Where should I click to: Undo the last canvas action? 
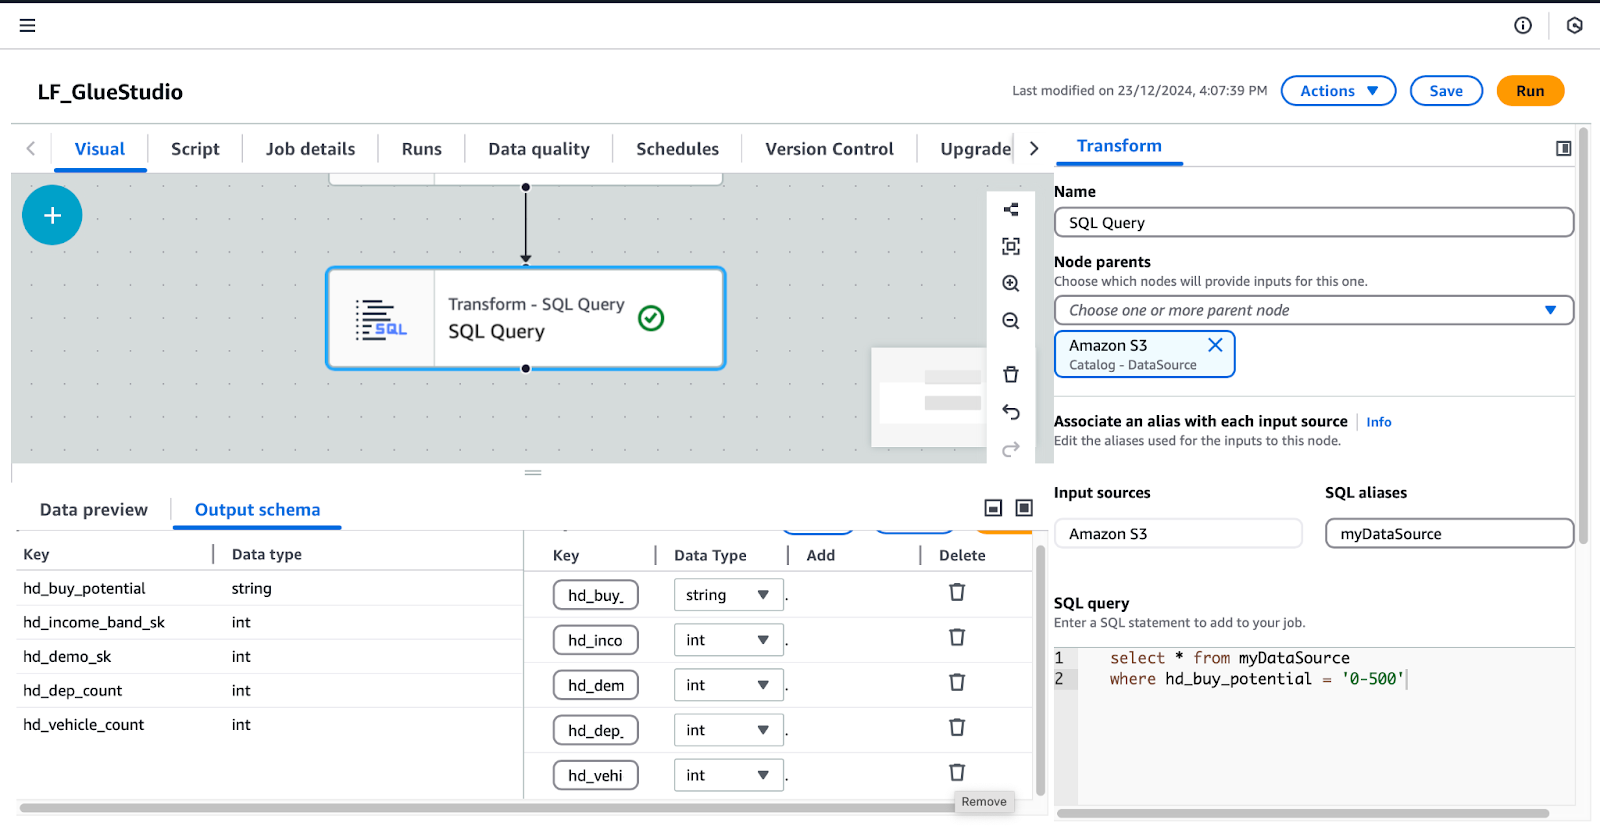click(1011, 412)
